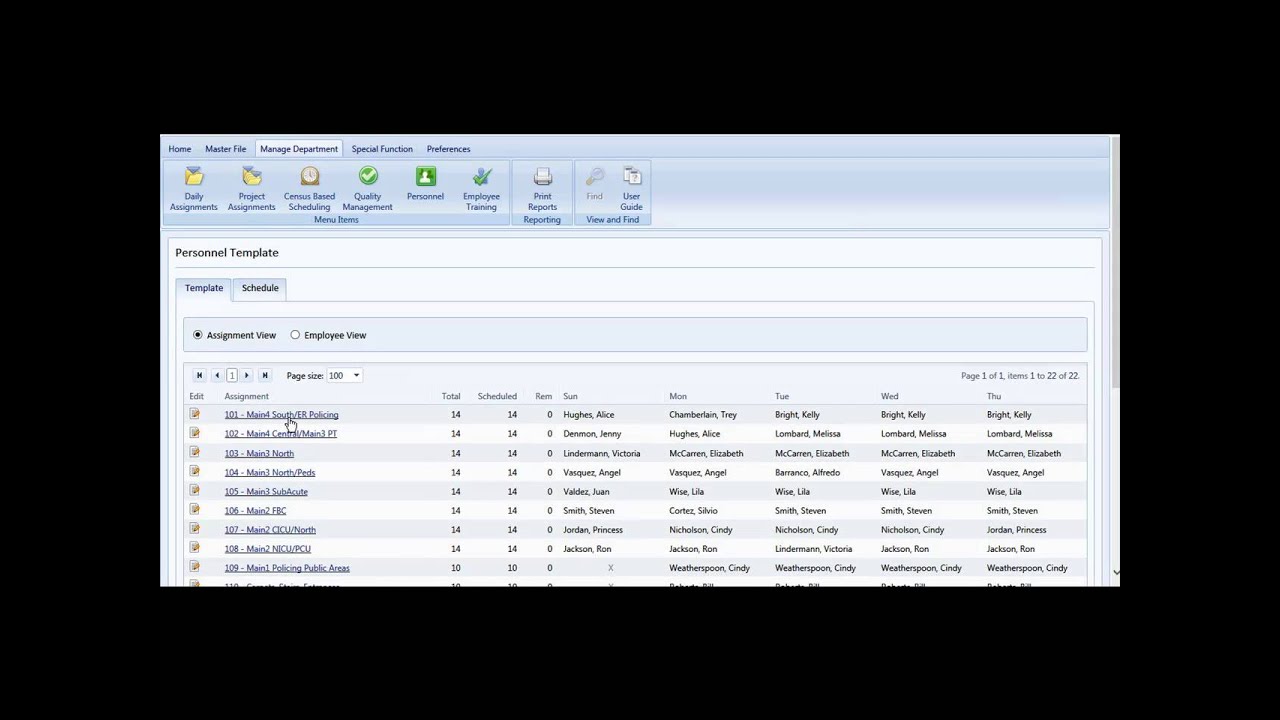
Task: Click the Find icon in ribbon
Action: coord(595,178)
